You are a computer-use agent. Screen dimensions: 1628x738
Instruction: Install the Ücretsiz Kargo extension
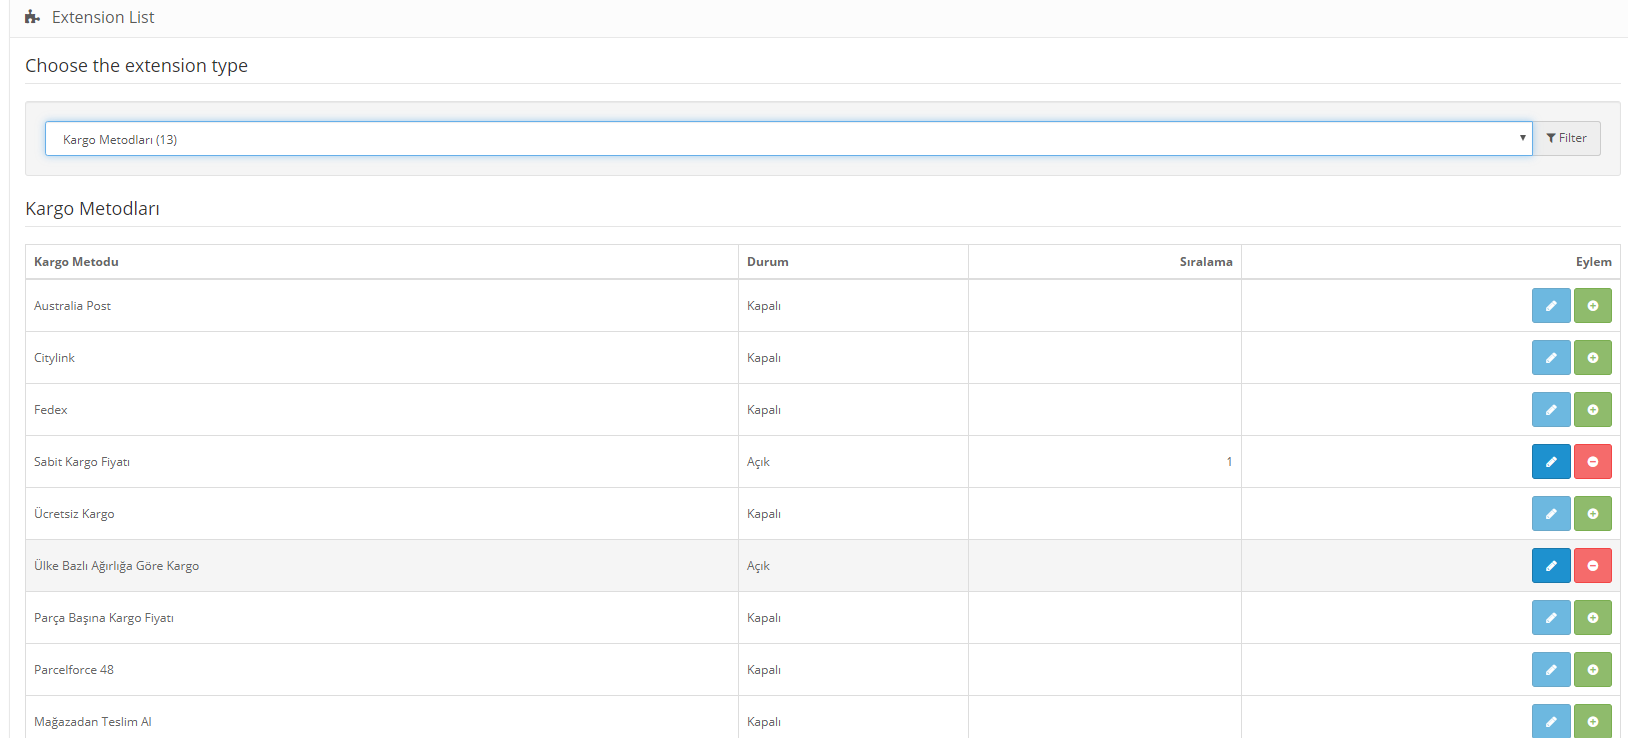click(x=1593, y=514)
